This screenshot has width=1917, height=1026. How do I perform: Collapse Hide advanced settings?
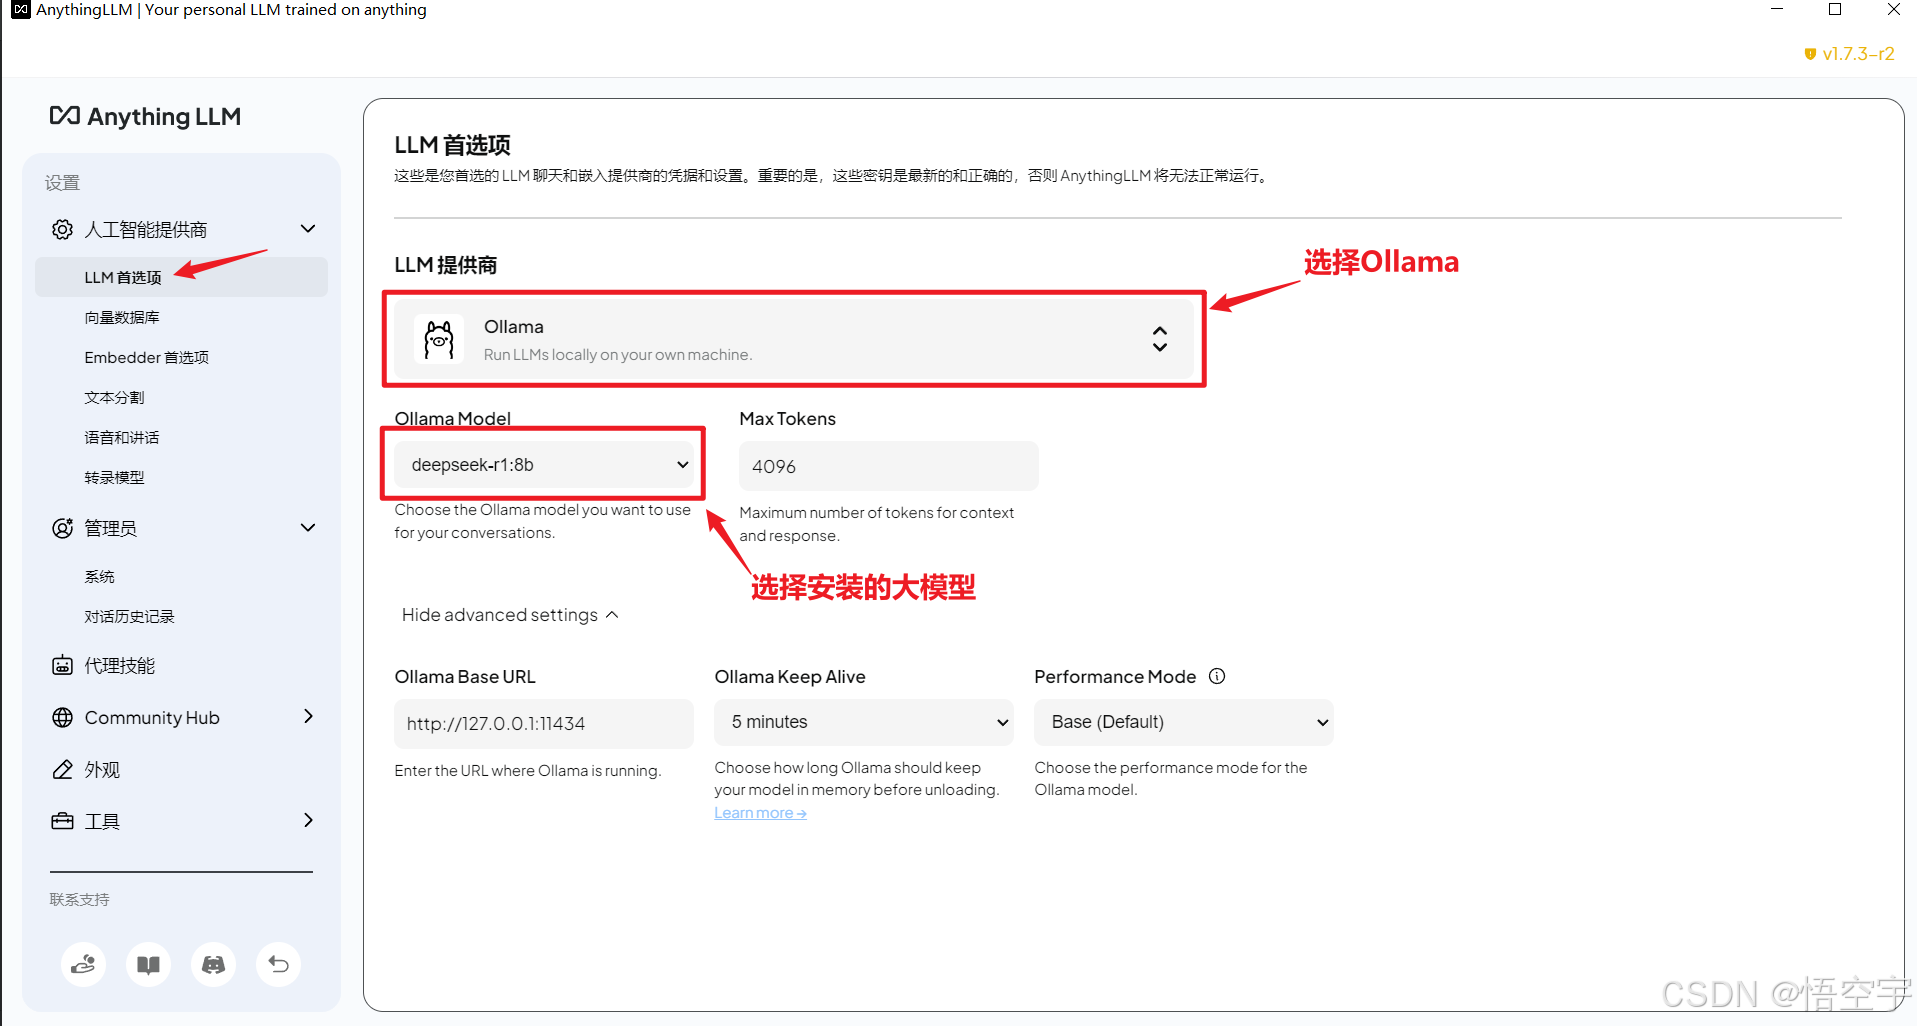point(510,615)
